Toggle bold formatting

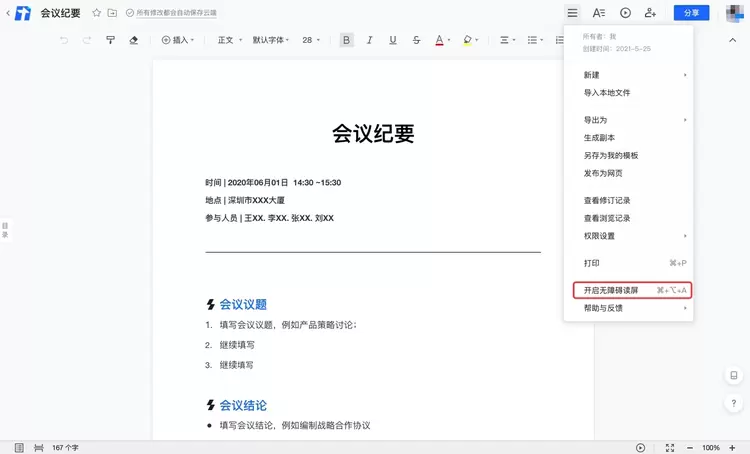(347, 40)
